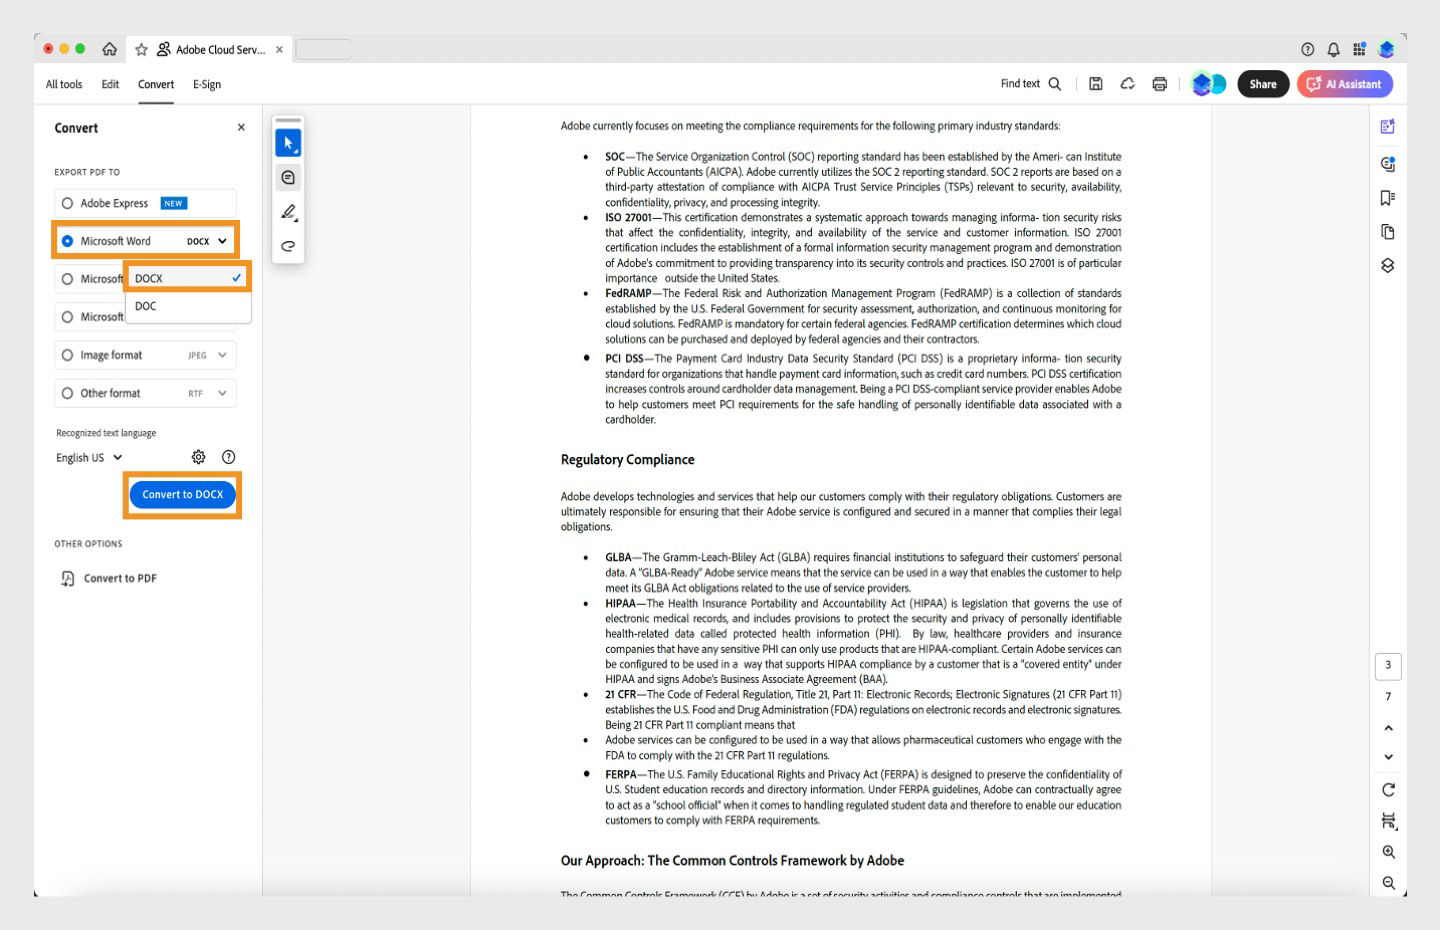Choose the add comment tool

(288, 177)
